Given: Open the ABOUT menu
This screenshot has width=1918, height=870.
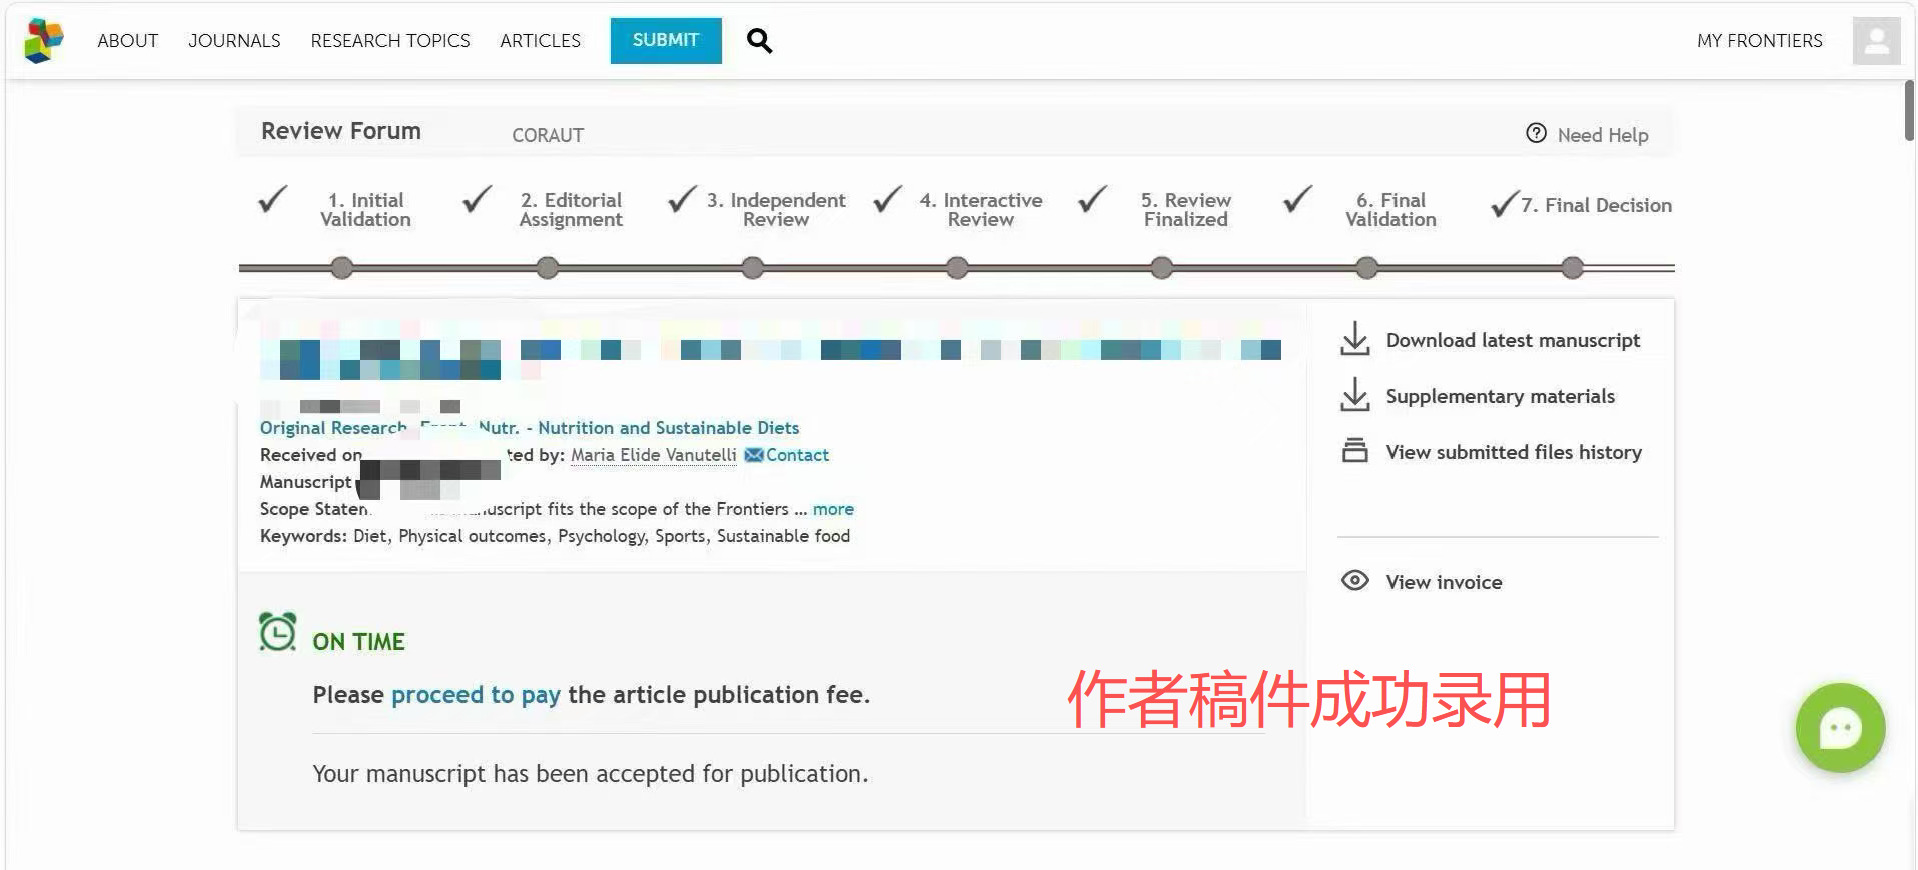Looking at the screenshot, I should click(x=127, y=41).
